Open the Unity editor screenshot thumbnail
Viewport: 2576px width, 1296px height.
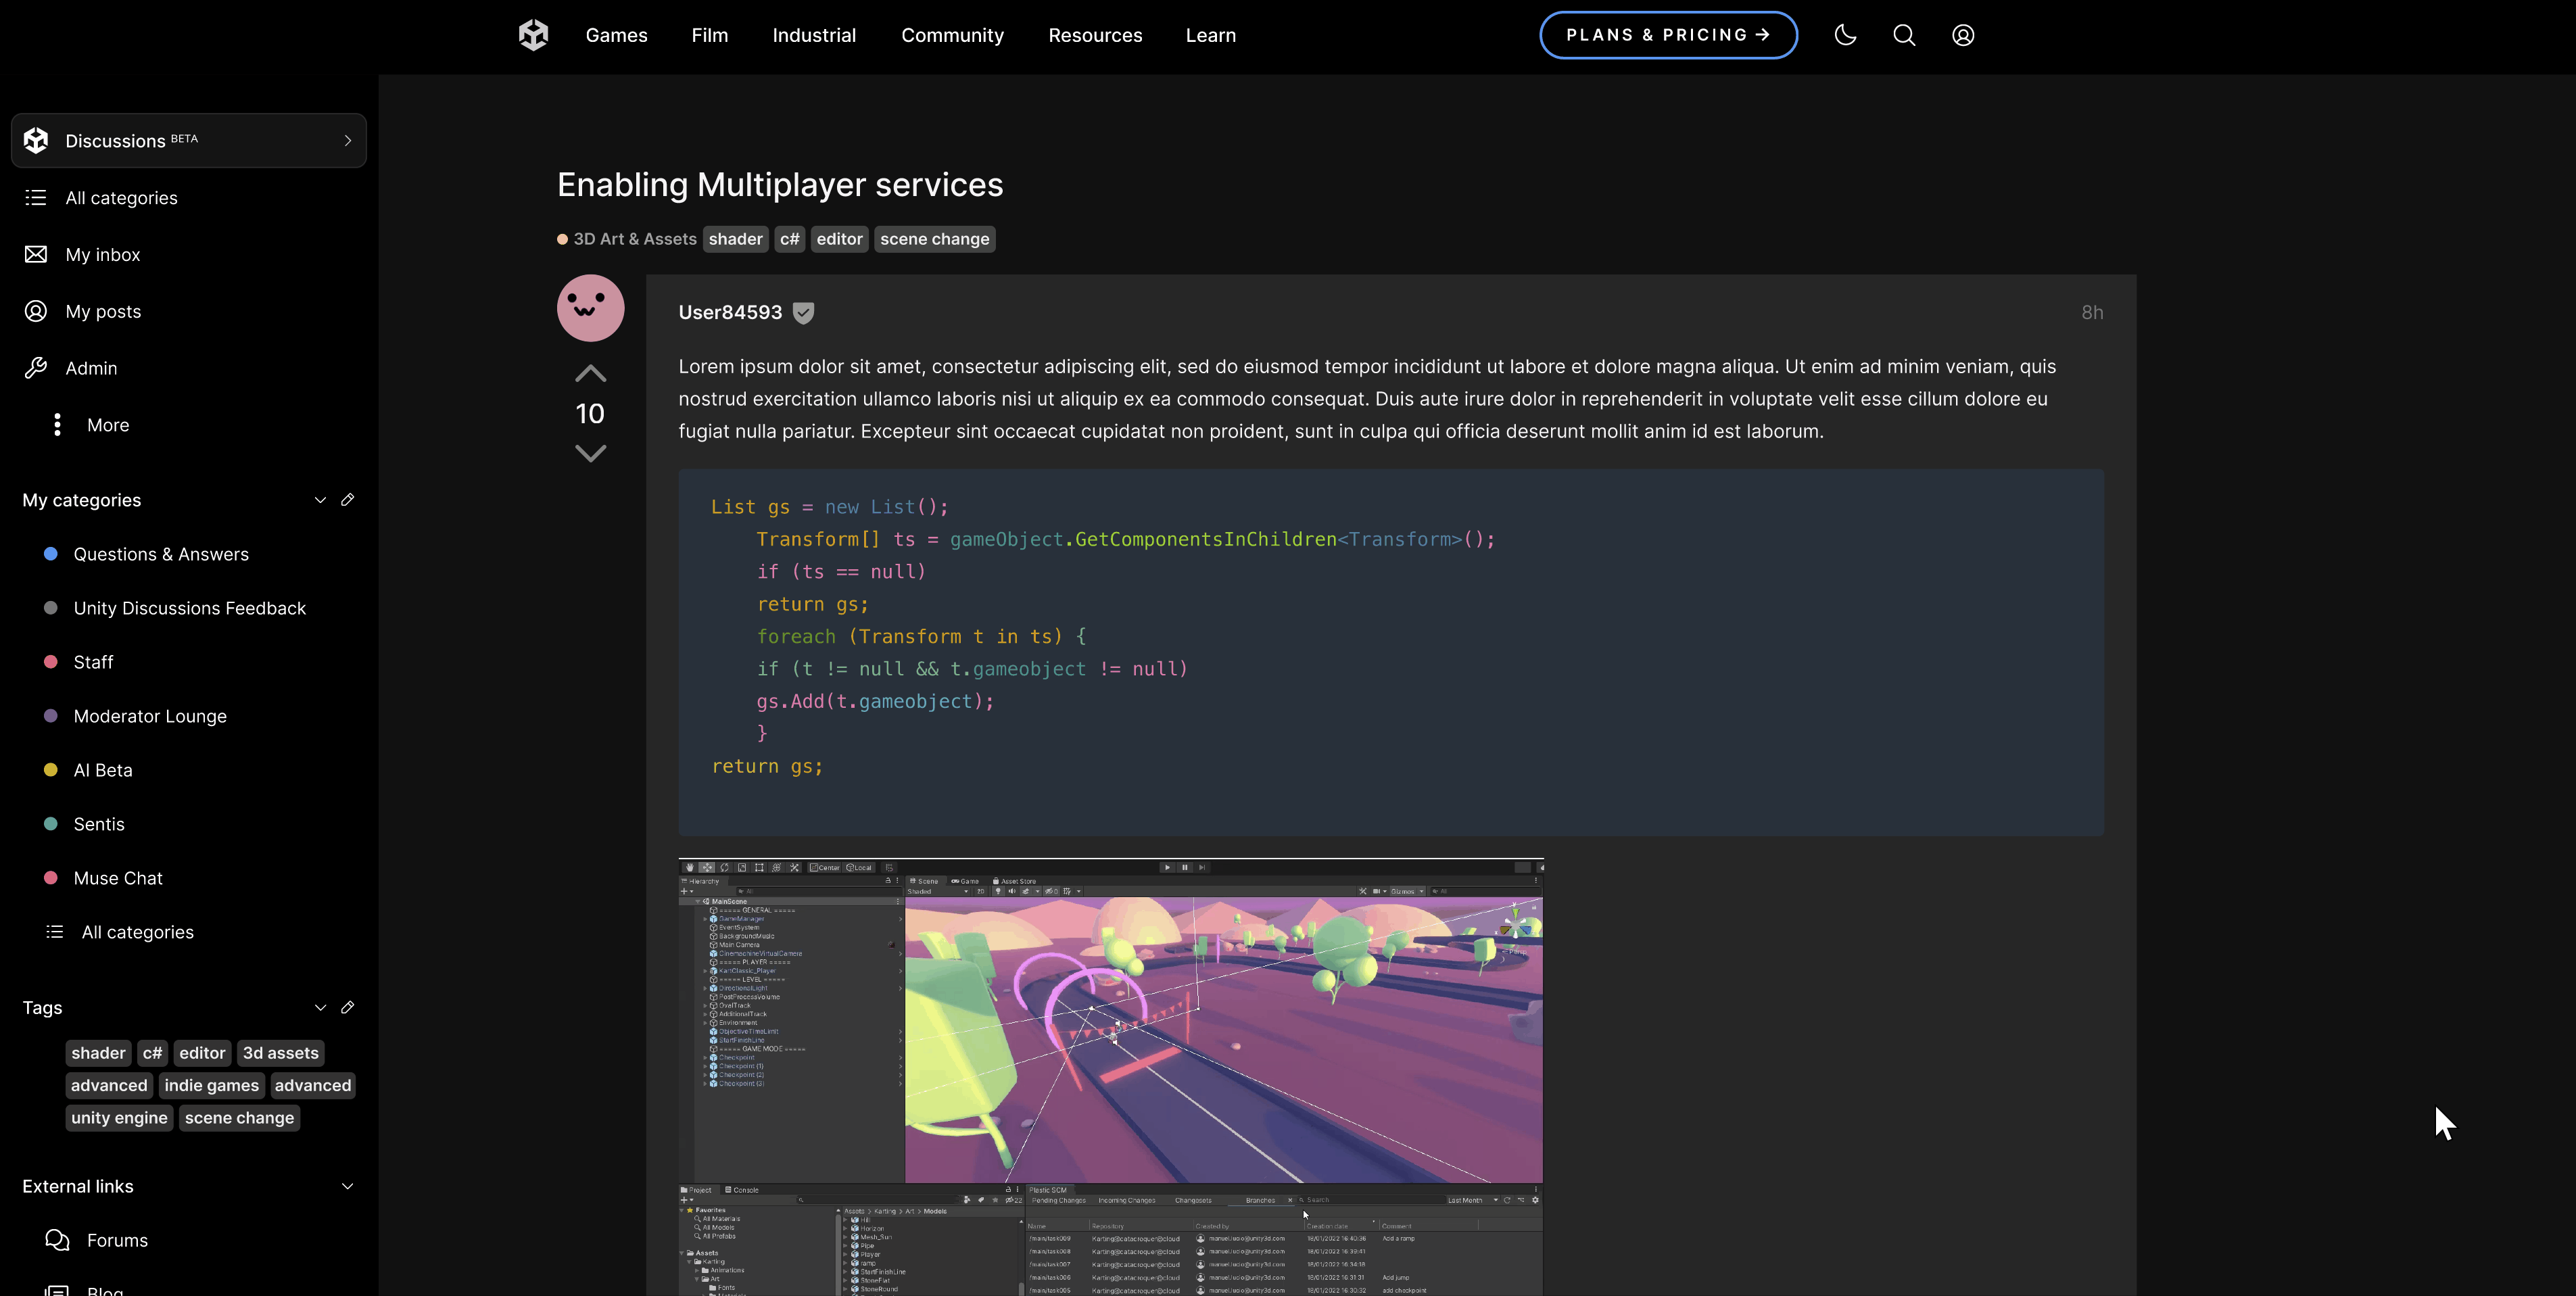click(x=1110, y=1076)
